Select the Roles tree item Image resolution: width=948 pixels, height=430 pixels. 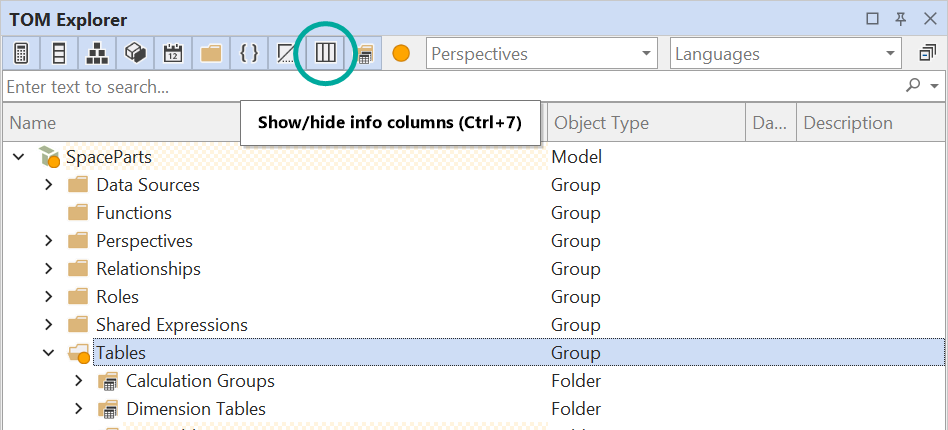click(x=118, y=297)
